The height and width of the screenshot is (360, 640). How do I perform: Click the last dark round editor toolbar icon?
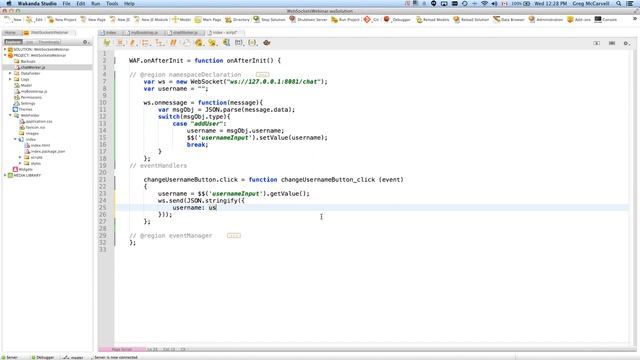coord(267,42)
